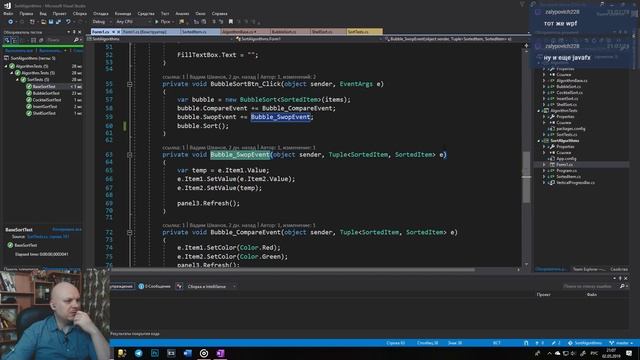
Task: Select VerticalProgressBar.cs in Solution Explorer
Action: (x=575, y=182)
